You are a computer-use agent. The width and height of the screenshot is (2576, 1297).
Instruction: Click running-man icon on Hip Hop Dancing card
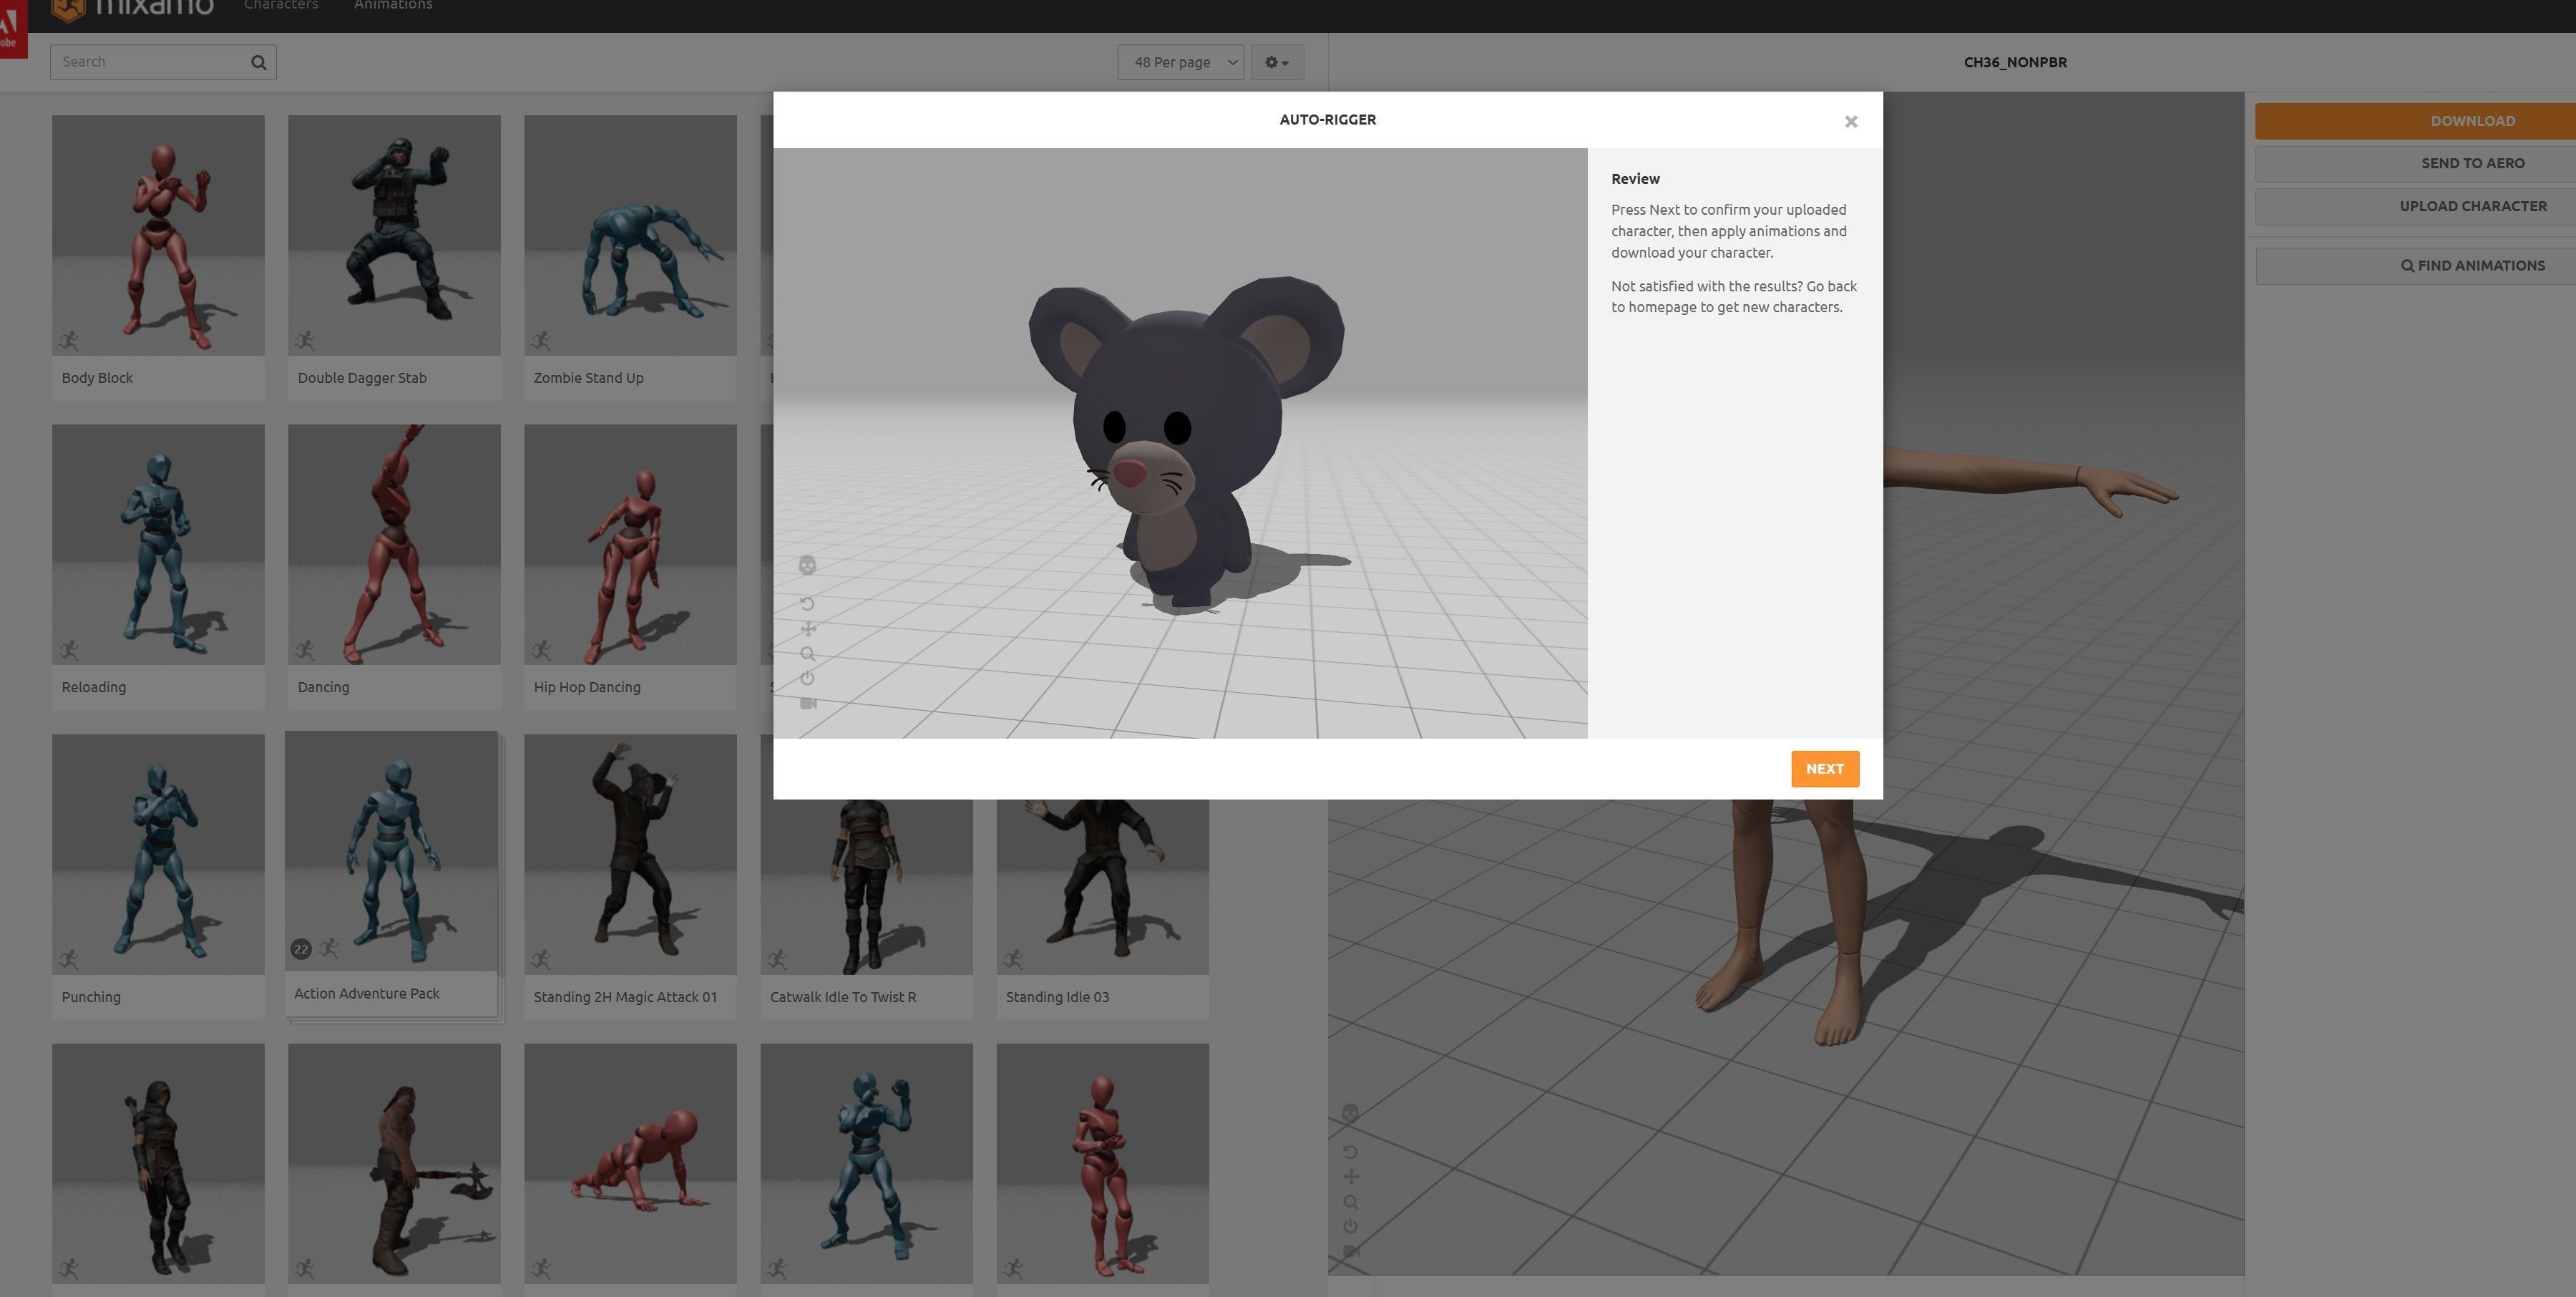point(541,650)
